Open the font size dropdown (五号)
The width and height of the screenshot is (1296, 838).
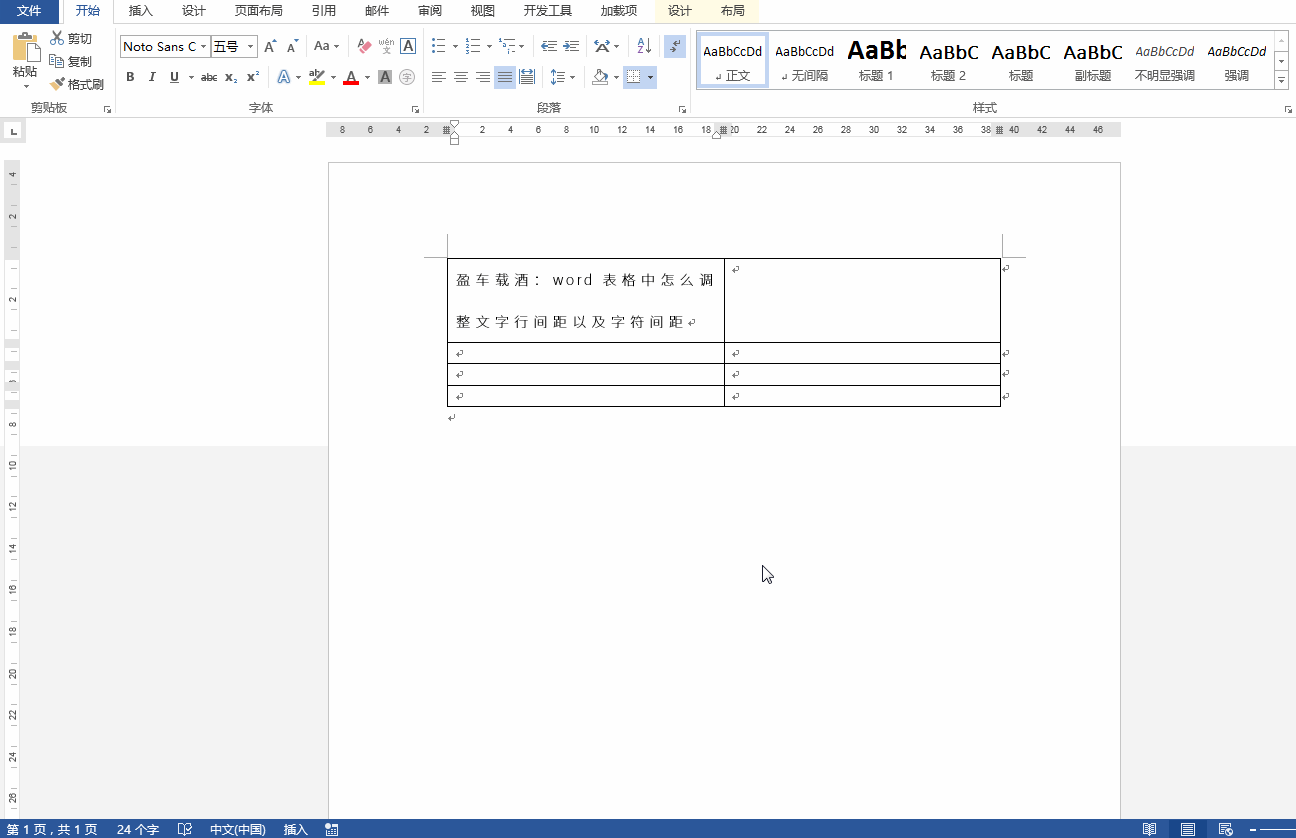(250, 47)
